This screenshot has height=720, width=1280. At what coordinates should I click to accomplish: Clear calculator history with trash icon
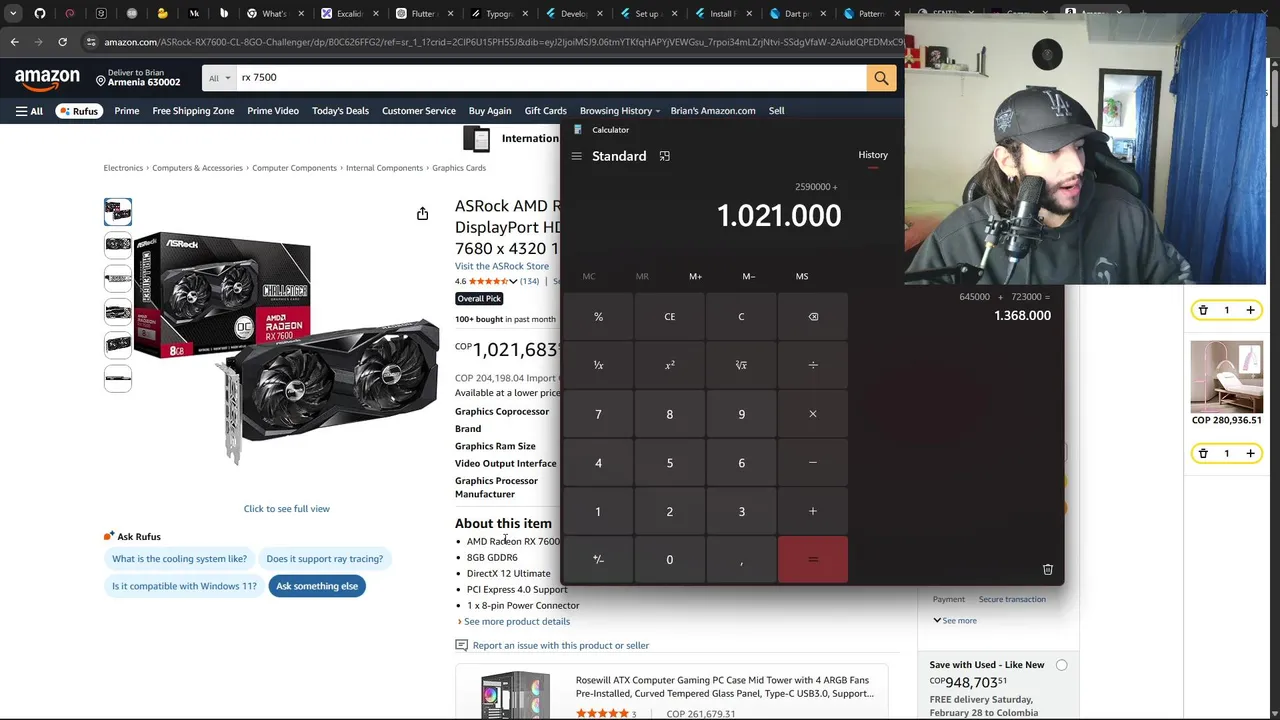point(1047,569)
